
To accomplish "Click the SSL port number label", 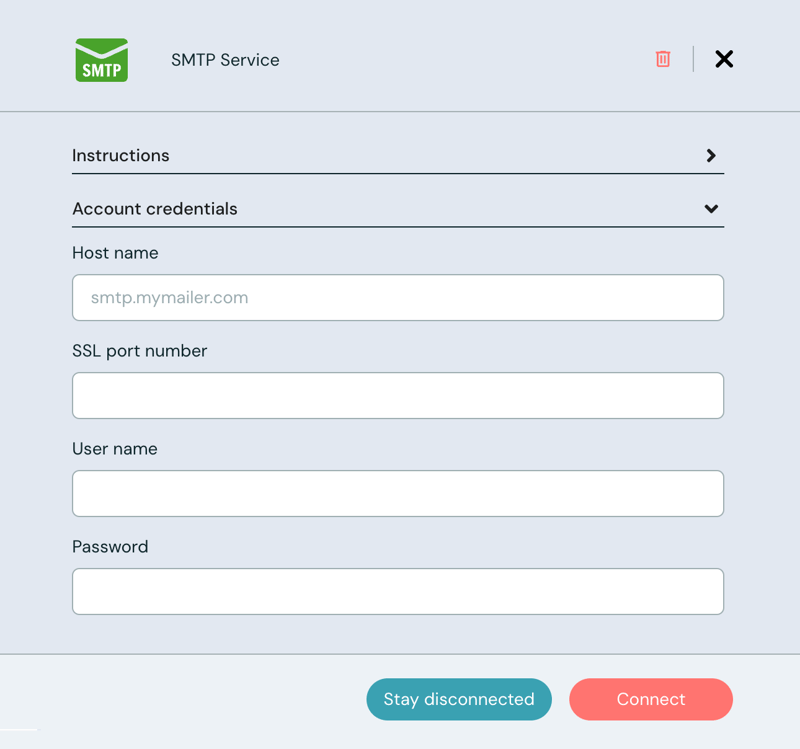I will coord(140,351).
